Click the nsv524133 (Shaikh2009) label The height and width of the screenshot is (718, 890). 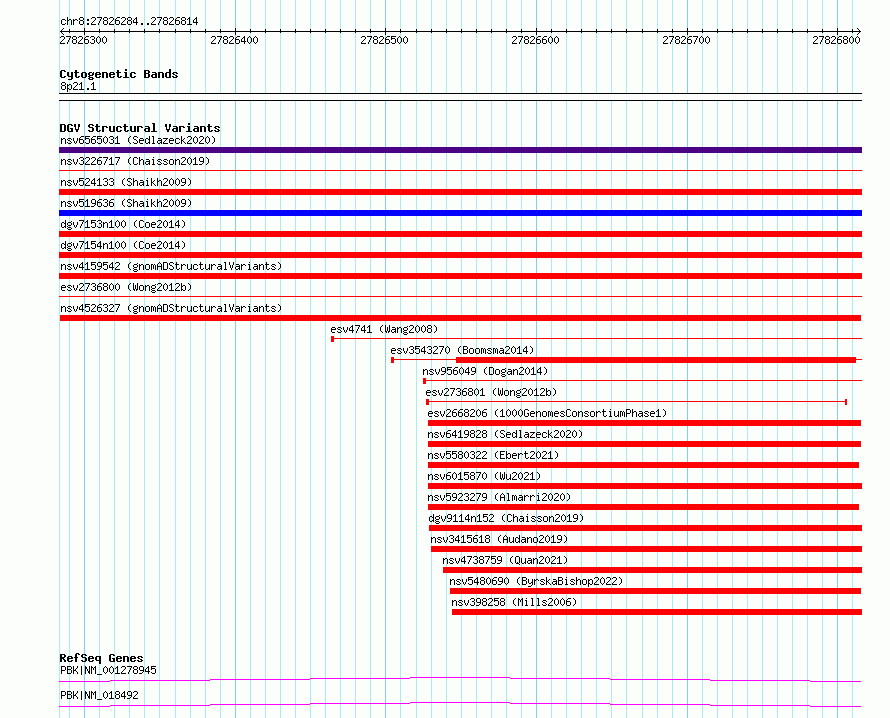pyautogui.click(x=126, y=182)
